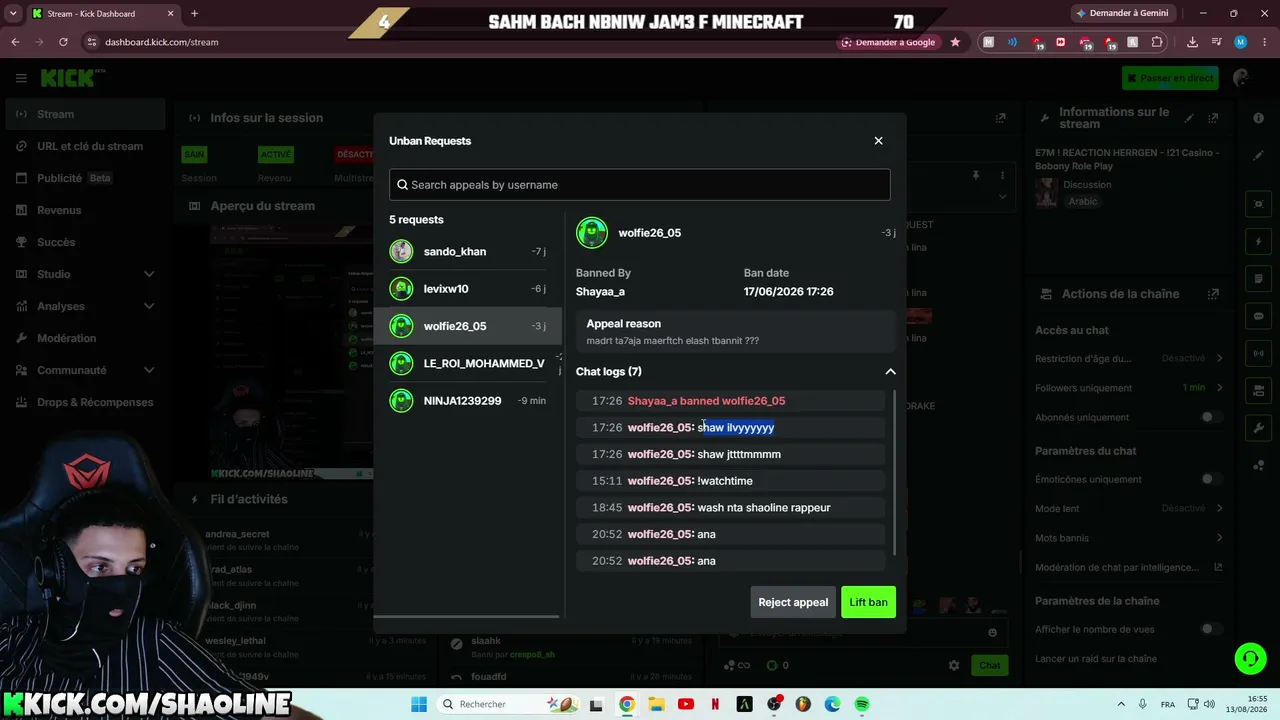This screenshot has width=1280, height=720.
Task: Click the Passer en direct button
Action: click(1170, 78)
